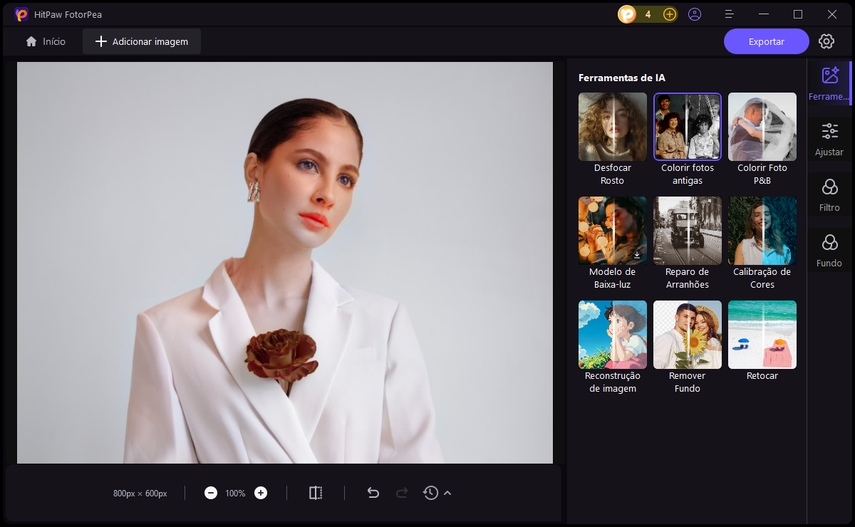The width and height of the screenshot is (855, 527).
Task: Choose the Reparo de Arranhões tool
Action: point(687,231)
